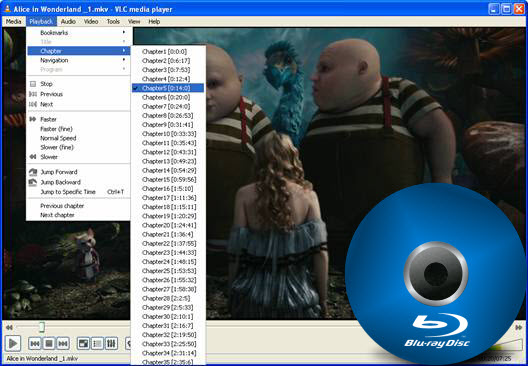Select Chapter1 [0:0:0]
The height and width of the screenshot is (366, 528).
tap(168, 52)
